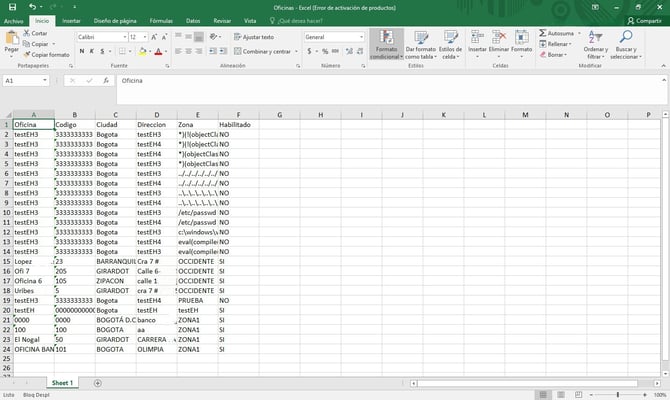Toggle Ajustar texto wrapping
Image resolution: width=670 pixels, height=400 pixels.
[254, 37]
